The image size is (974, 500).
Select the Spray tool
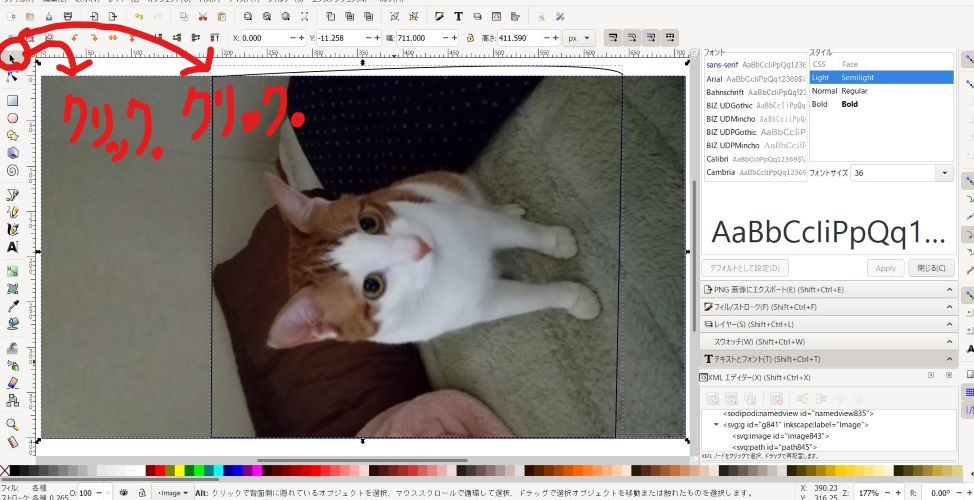pyautogui.click(x=12, y=366)
